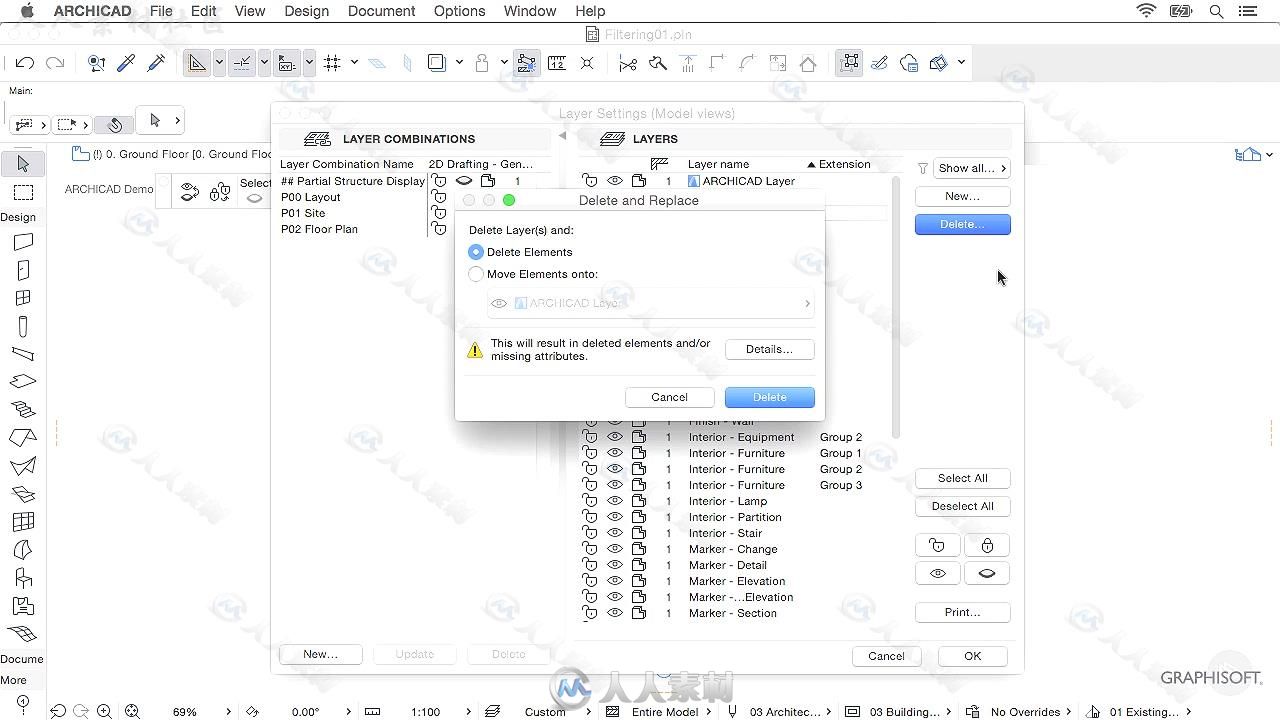Select the Object chair tool in the toolbox

tap(24, 577)
